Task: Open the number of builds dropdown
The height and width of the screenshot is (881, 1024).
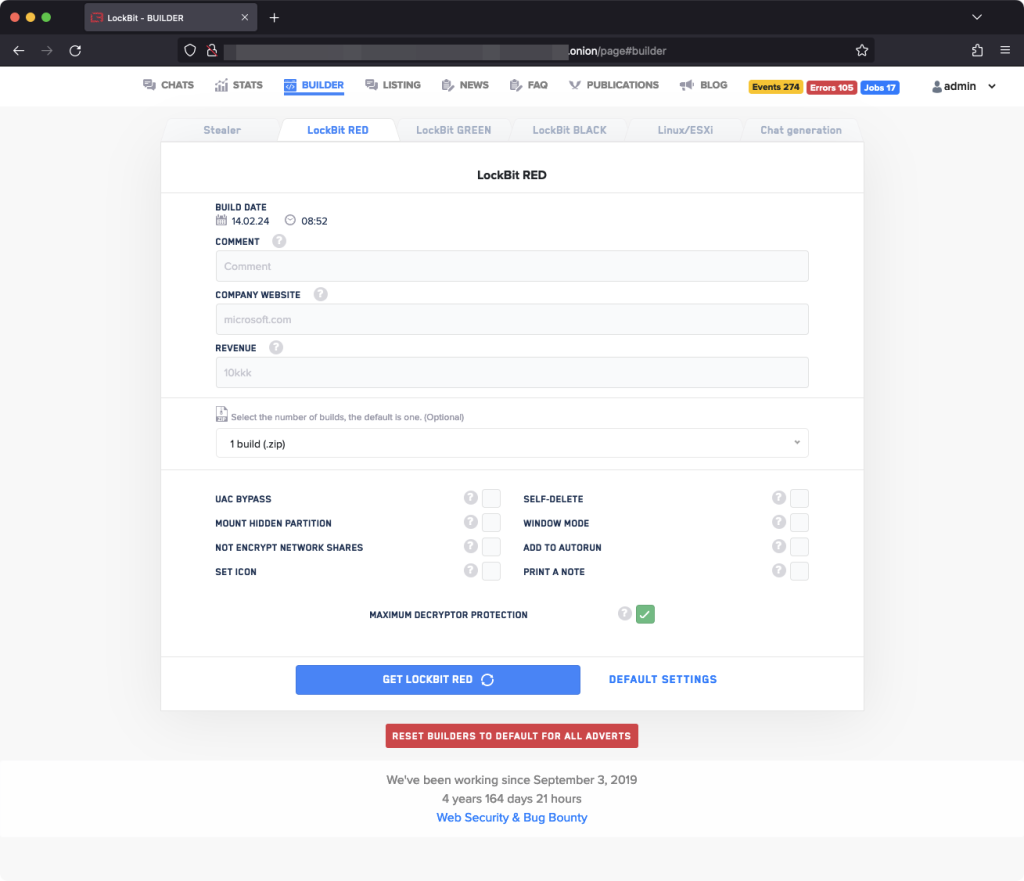Action: click(511, 443)
